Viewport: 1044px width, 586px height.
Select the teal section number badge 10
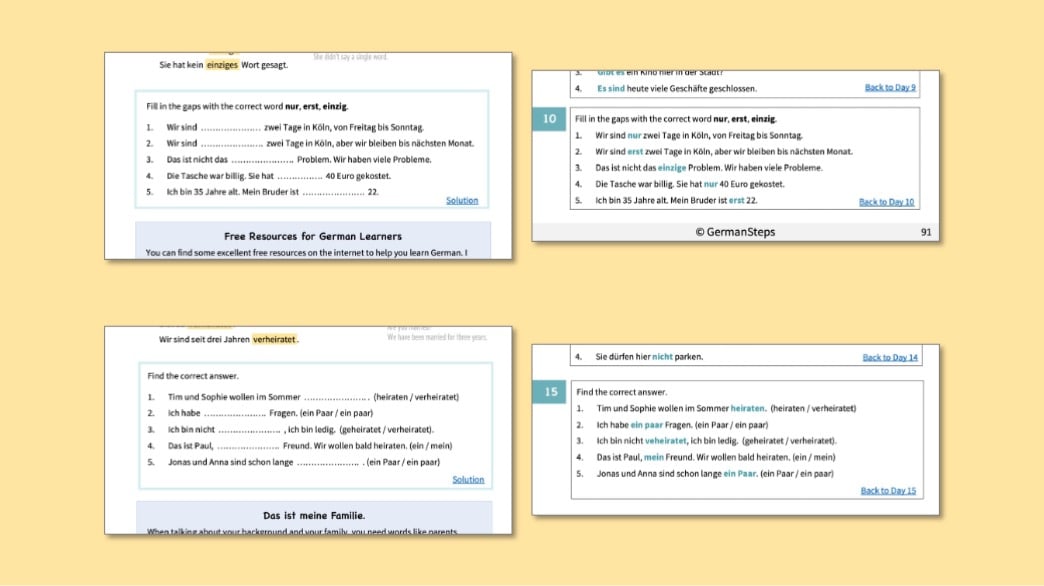click(x=548, y=118)
